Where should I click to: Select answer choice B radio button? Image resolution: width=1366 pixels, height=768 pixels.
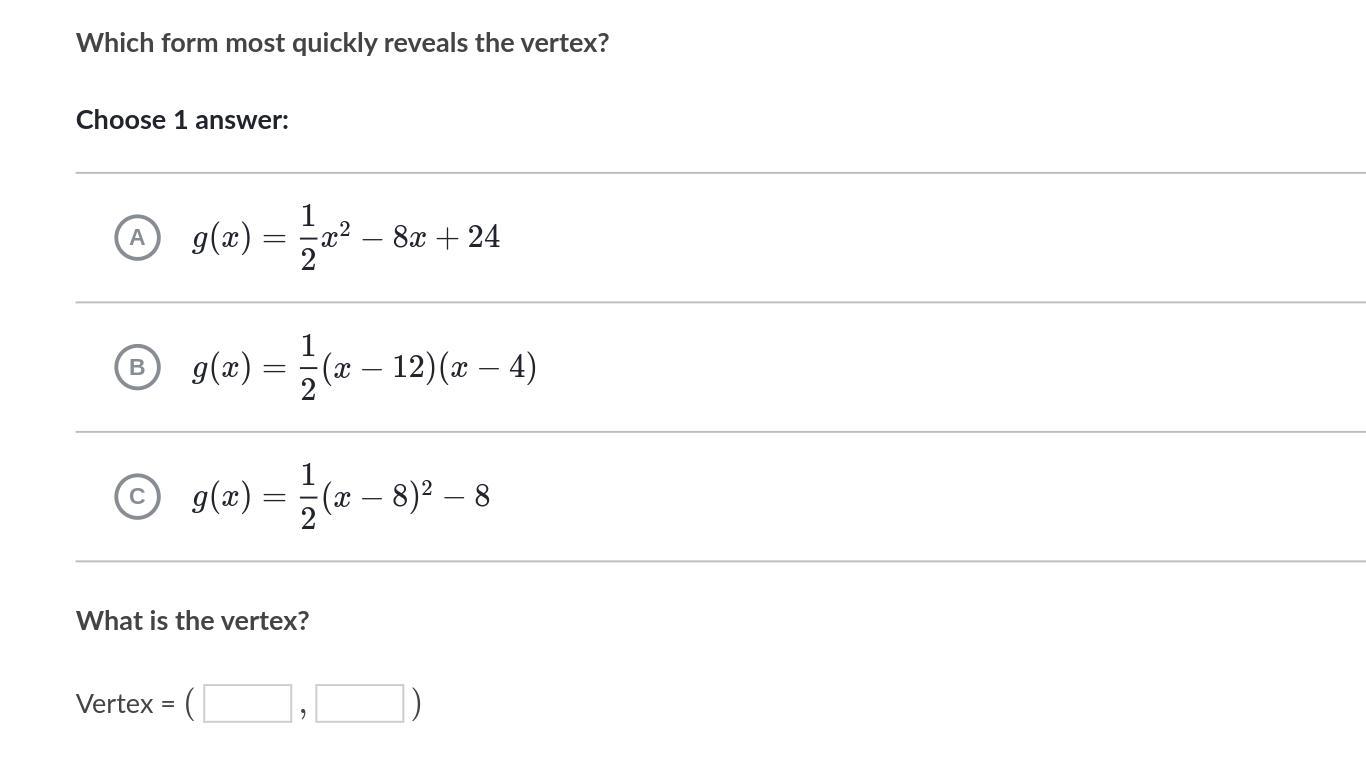tap(137, 367)
